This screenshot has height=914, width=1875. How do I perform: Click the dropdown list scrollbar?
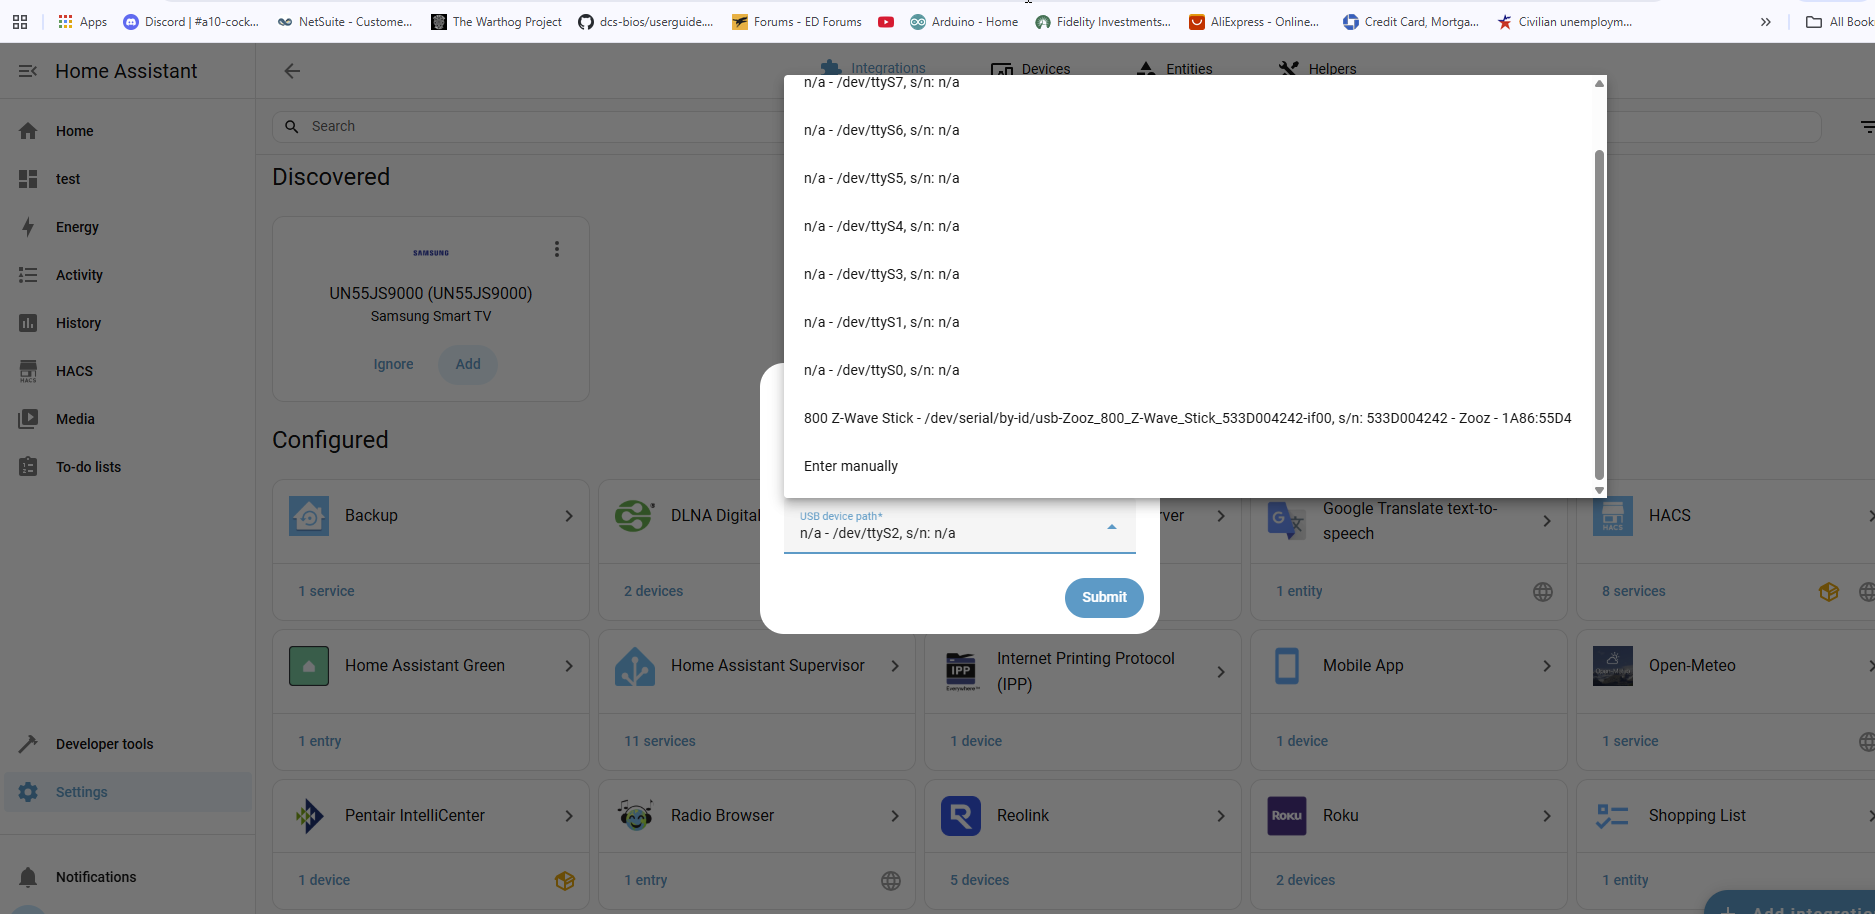point(1599,315)
